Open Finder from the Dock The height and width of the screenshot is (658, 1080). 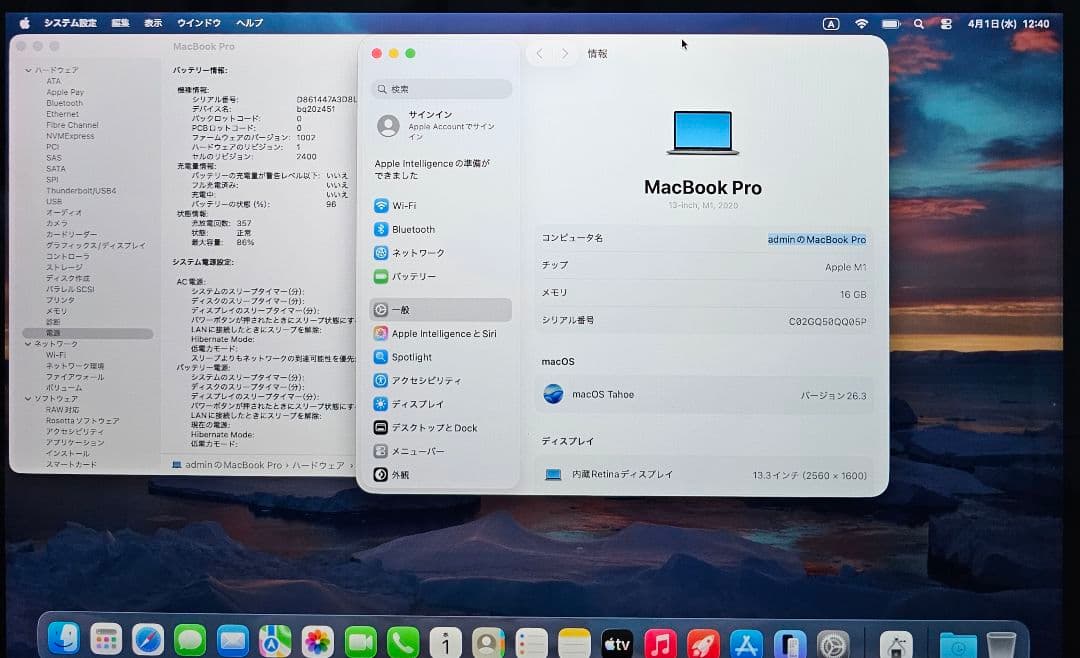point(63,641)
